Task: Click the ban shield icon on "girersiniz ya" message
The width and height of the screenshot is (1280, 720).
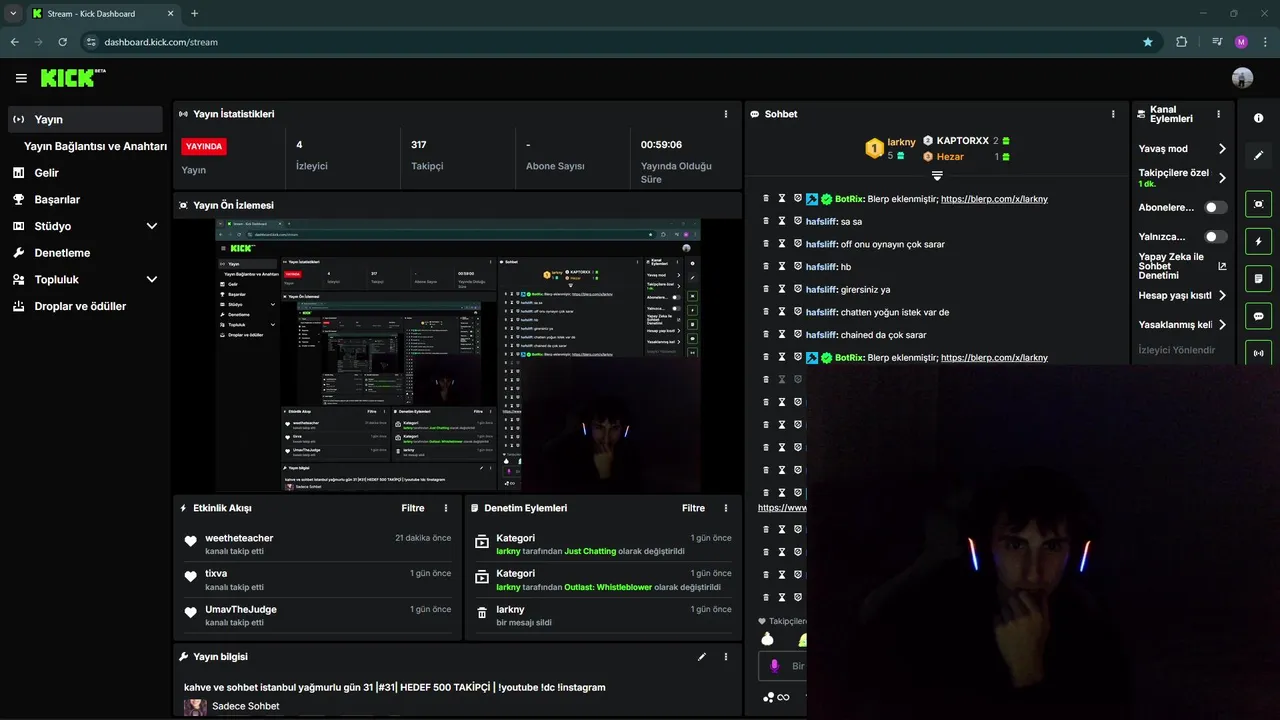Action: click(797, 289)
